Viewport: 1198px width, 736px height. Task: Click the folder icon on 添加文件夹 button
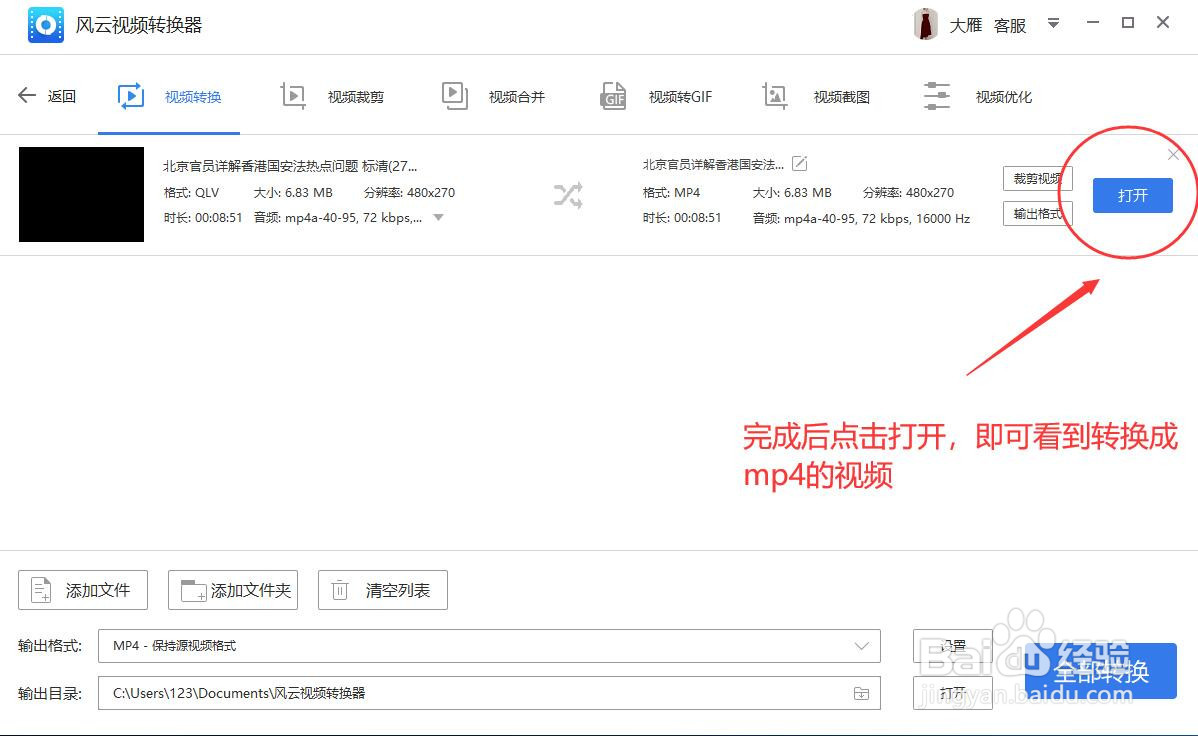coord(193,590)
